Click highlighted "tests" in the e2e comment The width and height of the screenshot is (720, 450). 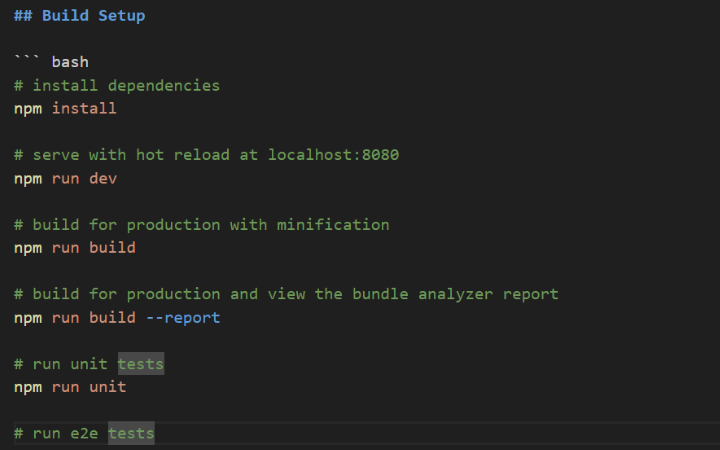[x=131, y=433]
